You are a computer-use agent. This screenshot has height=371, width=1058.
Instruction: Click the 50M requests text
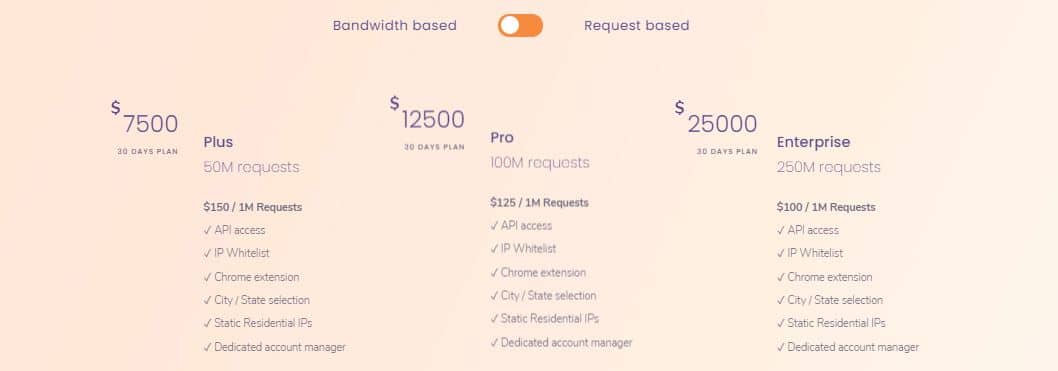[x=251, y=167]
